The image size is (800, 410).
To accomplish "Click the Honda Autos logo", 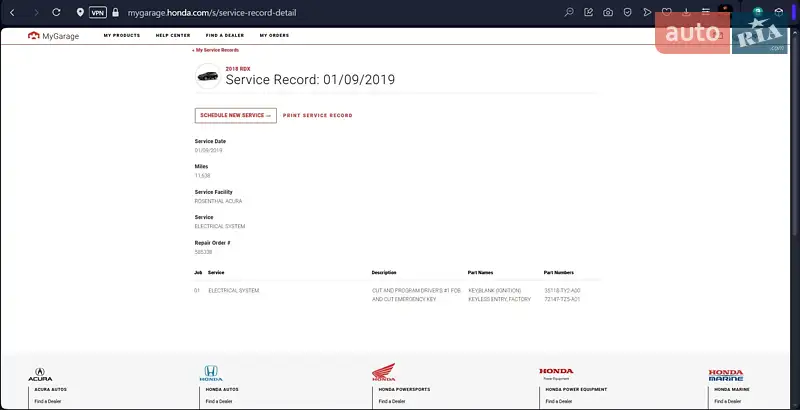I will click(211, 373).
